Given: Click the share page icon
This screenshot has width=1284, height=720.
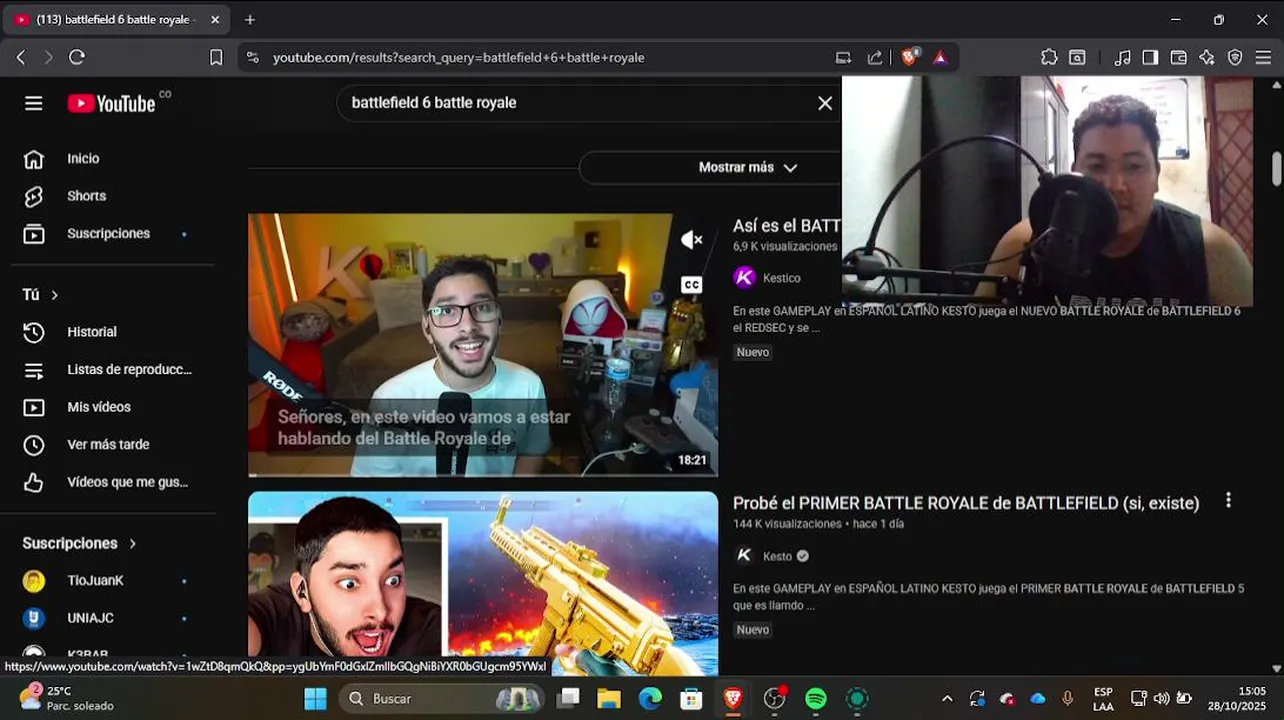Looking at the screenshot, I should tap(875, 57).
